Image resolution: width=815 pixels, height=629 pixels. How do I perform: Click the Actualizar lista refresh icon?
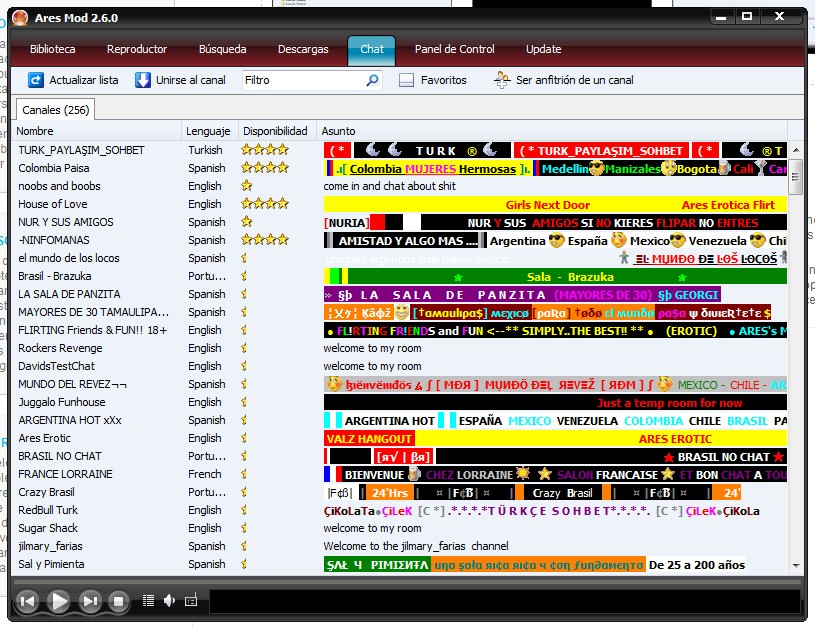click(35, 80)
